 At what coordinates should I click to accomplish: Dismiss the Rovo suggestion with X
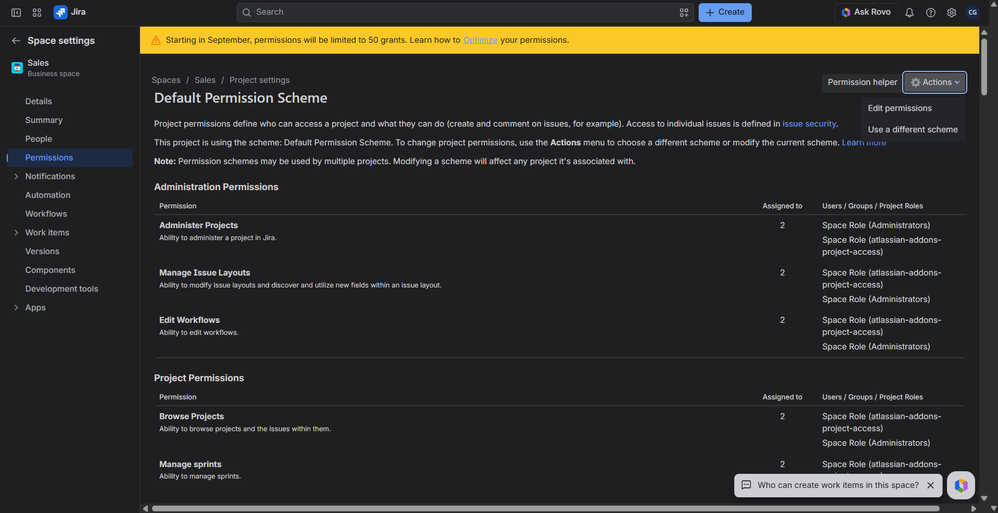(930, 485)
